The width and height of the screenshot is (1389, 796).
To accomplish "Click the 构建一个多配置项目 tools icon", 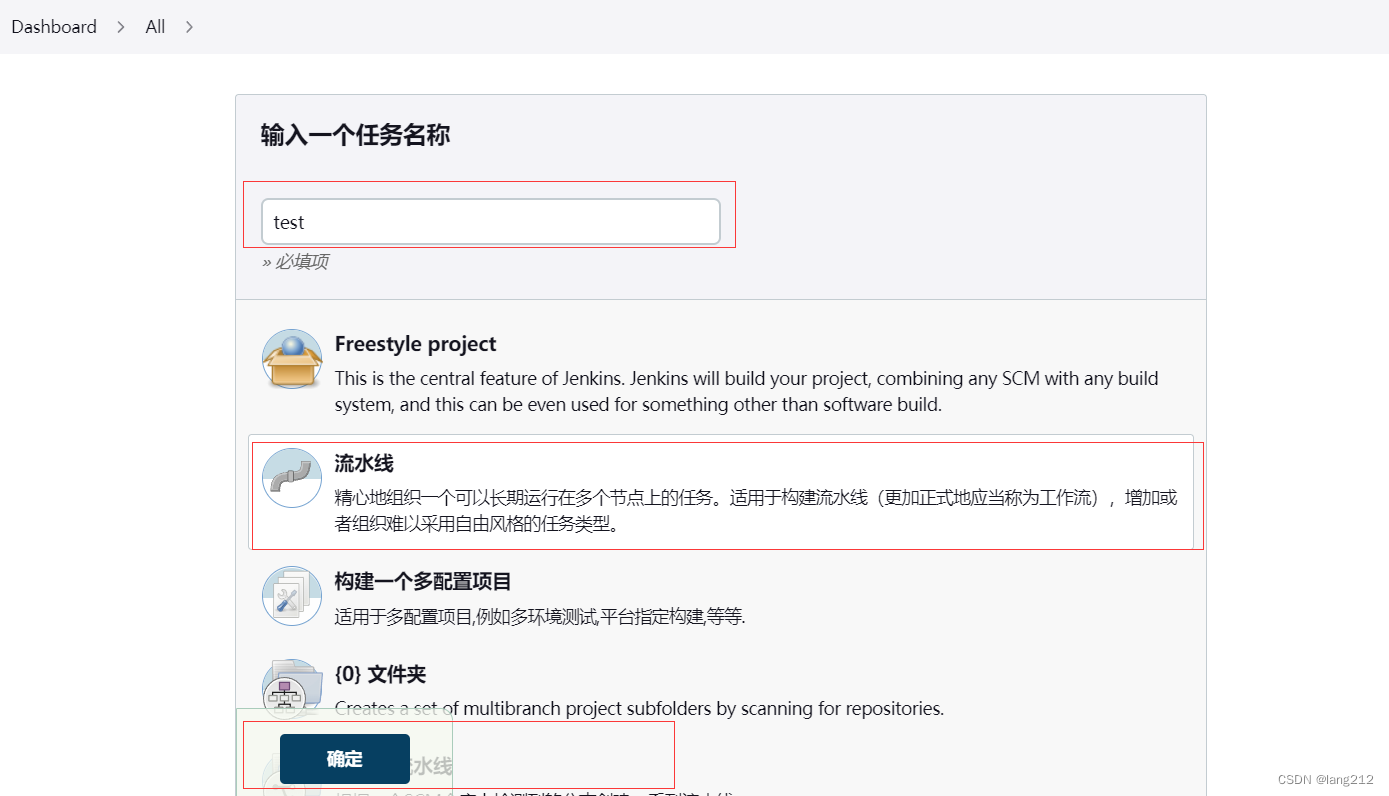I will click(292, 596).
